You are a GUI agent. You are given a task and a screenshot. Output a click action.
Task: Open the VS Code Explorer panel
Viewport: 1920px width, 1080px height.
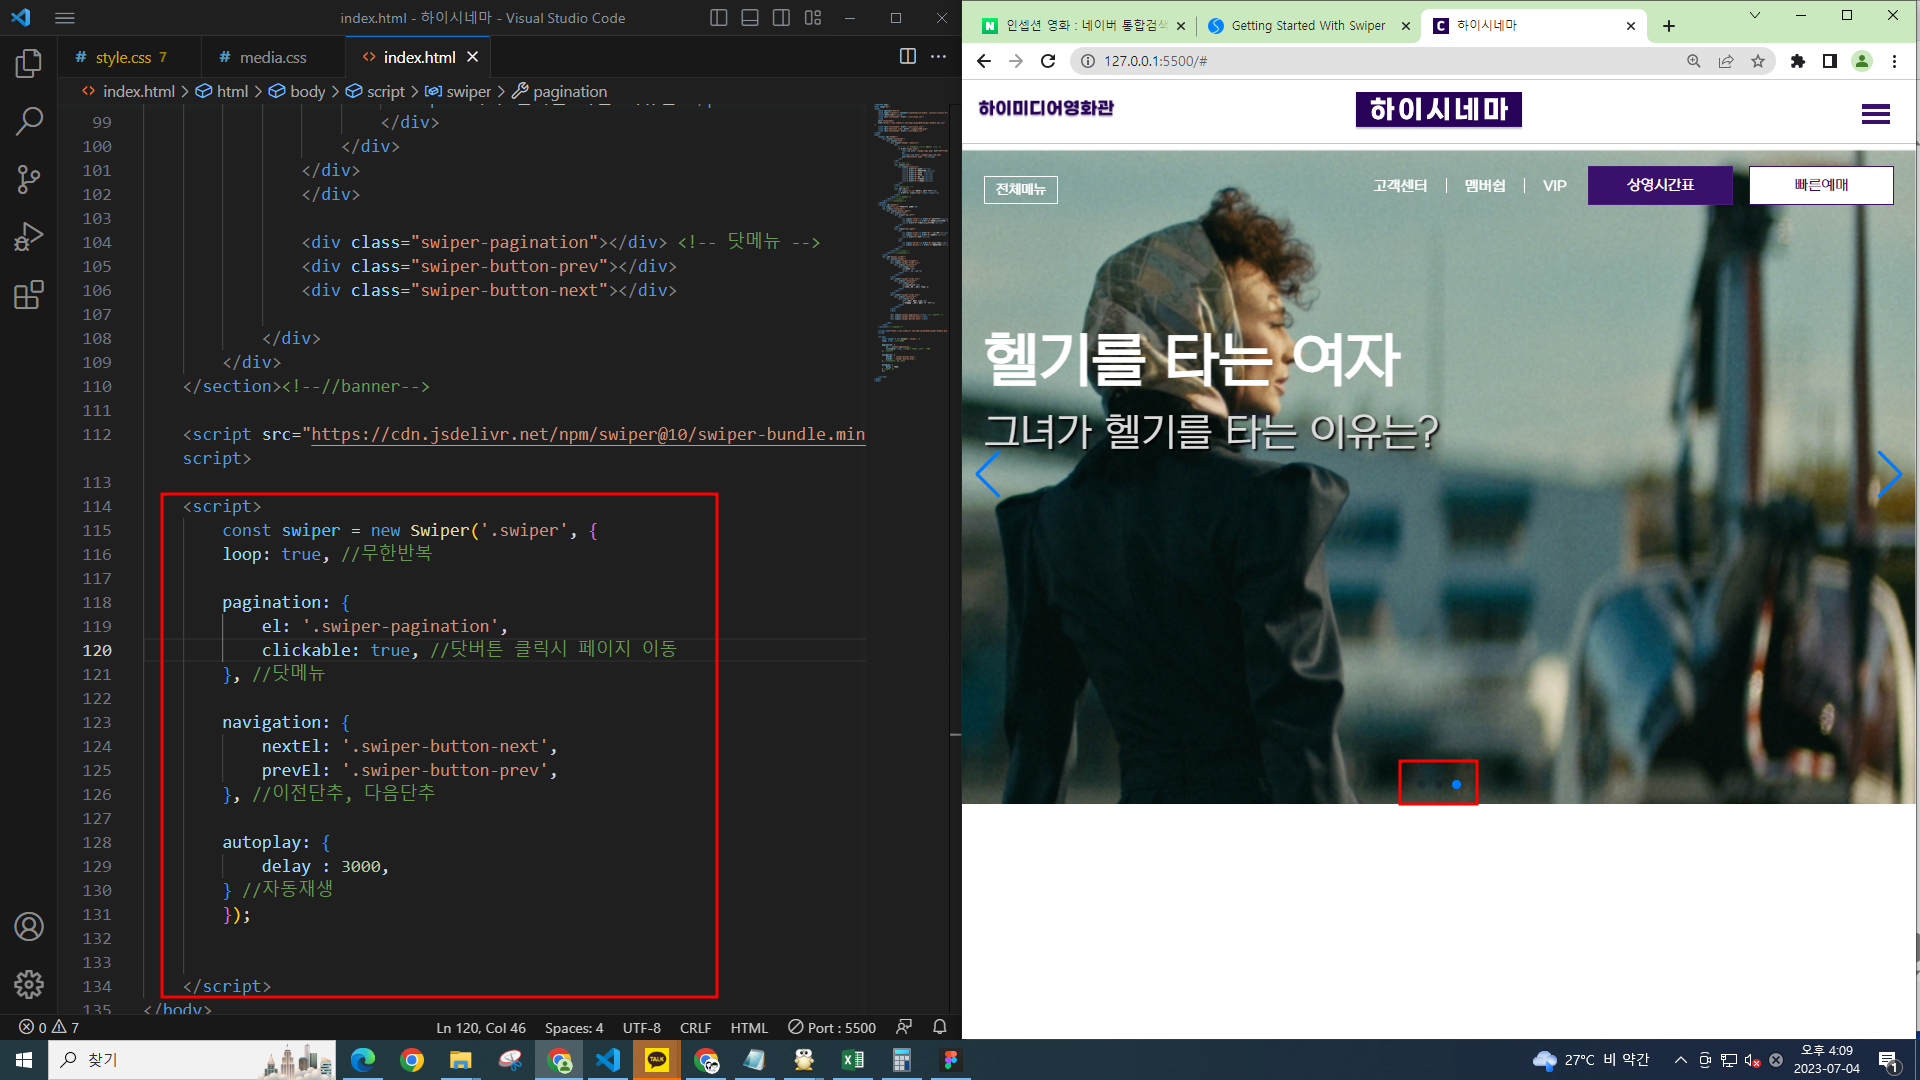coord(29,64)
